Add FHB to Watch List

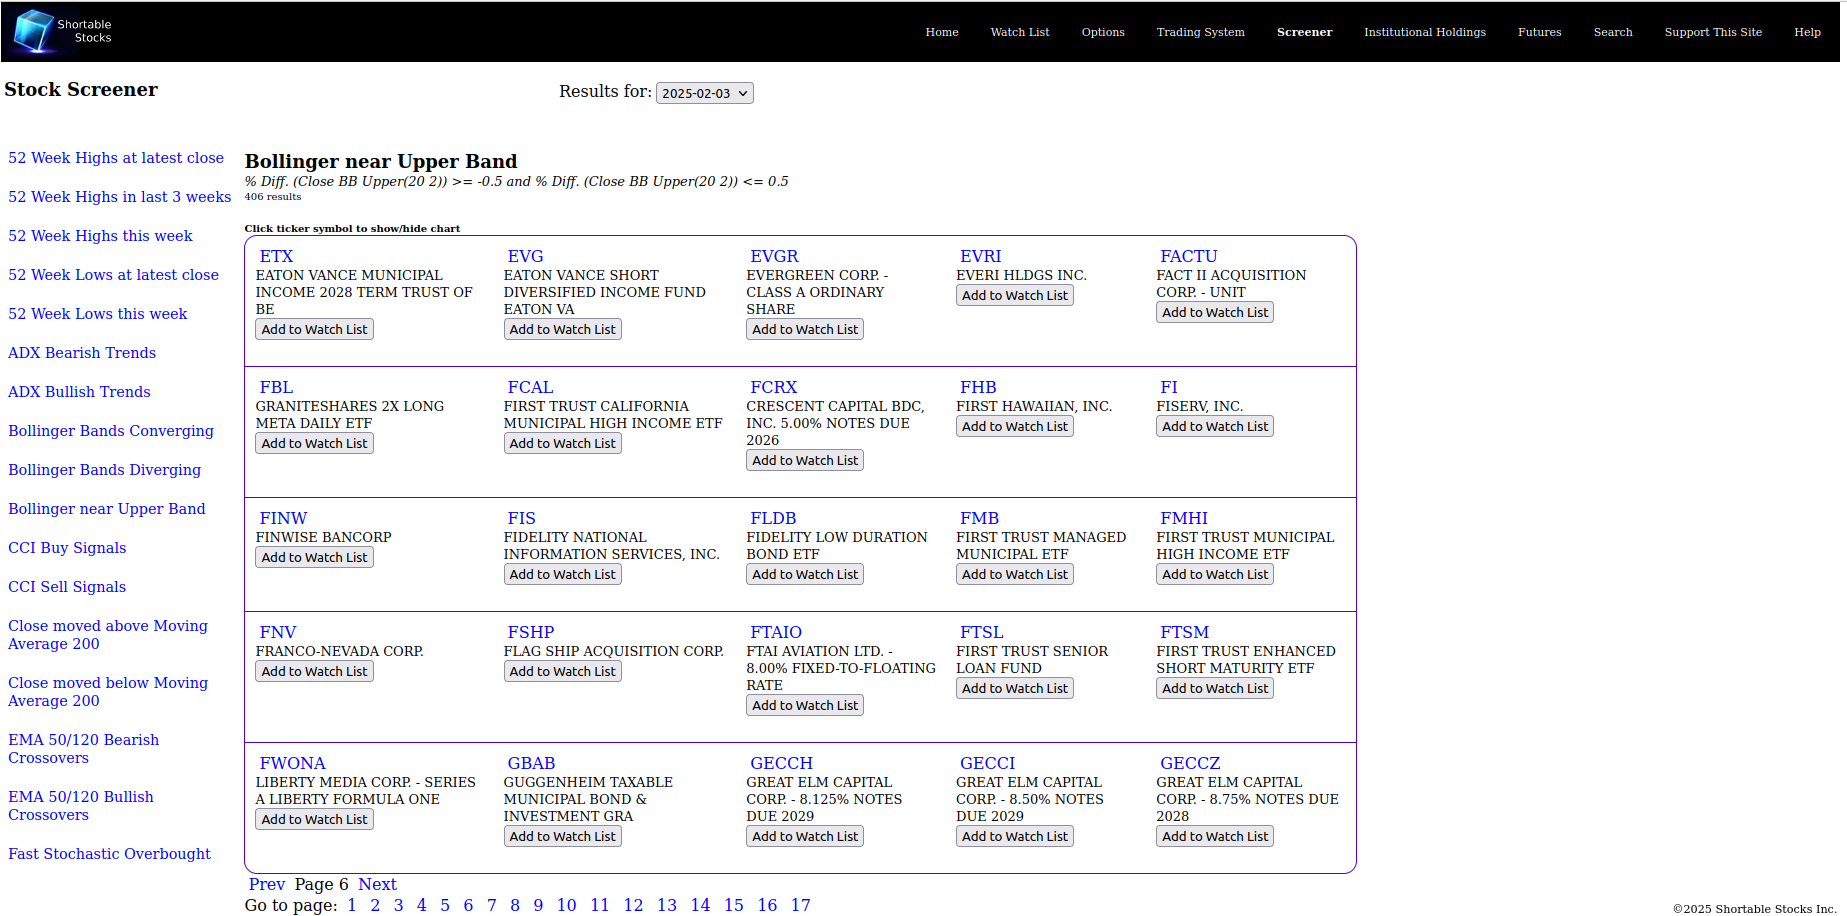pos(1014,426)
